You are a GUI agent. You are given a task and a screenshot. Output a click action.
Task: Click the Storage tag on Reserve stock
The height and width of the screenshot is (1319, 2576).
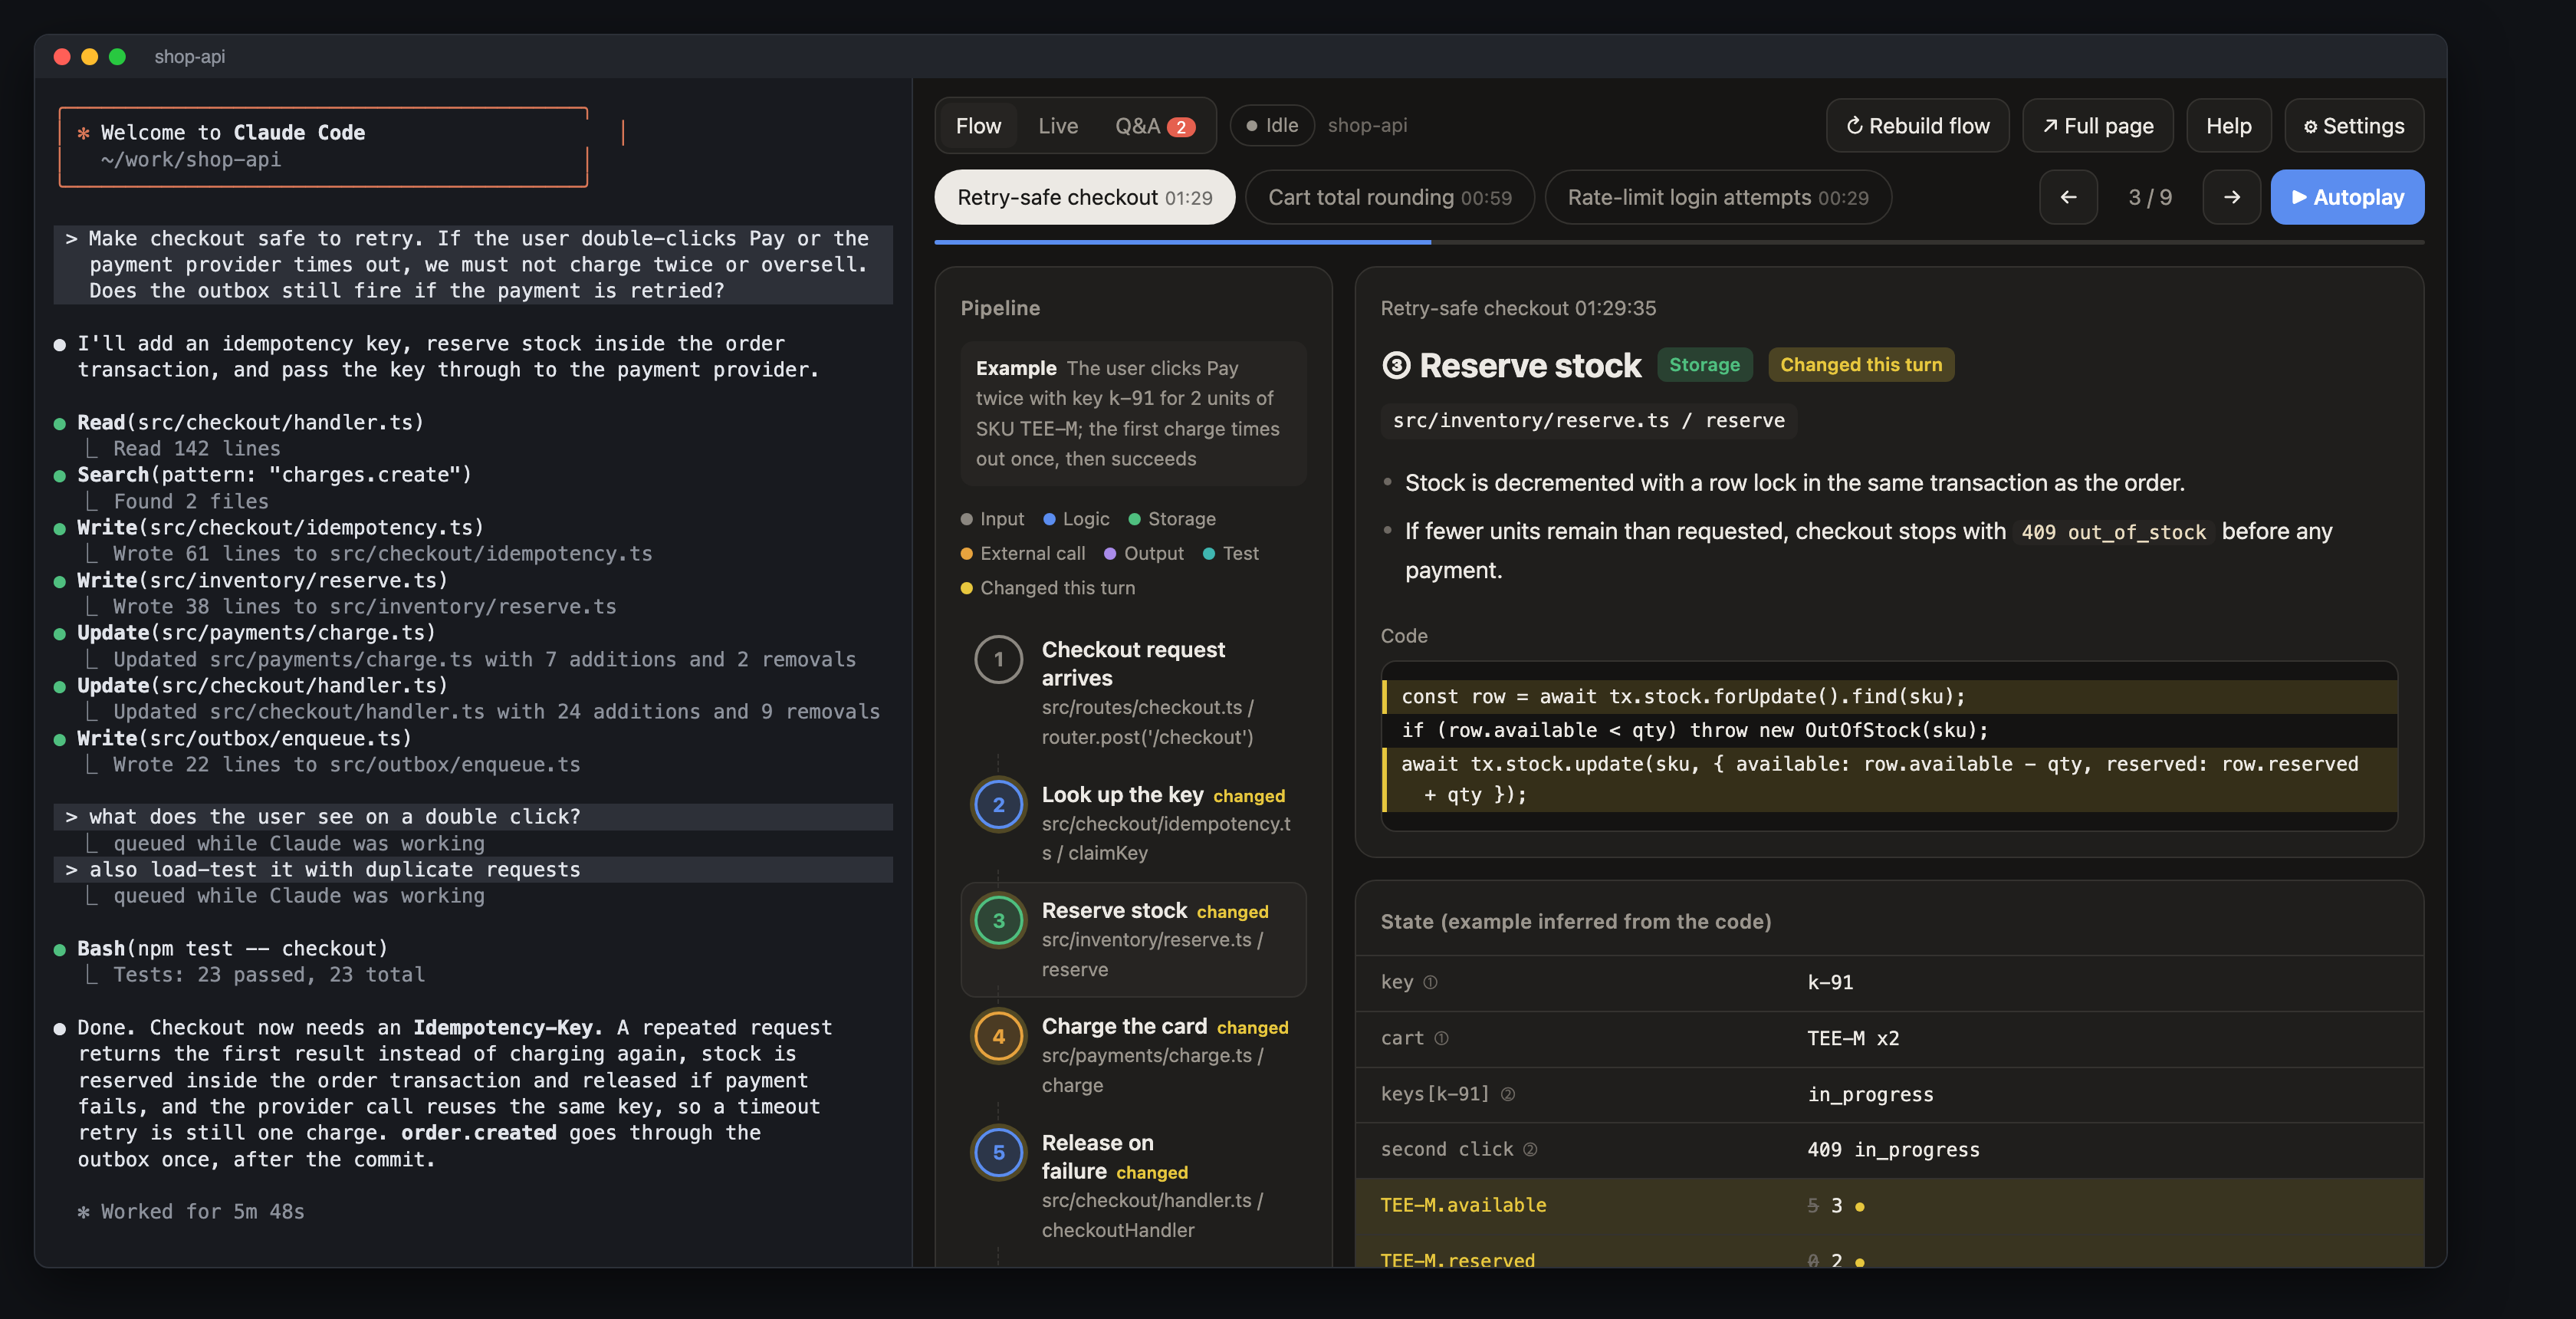coord(1704,365)
